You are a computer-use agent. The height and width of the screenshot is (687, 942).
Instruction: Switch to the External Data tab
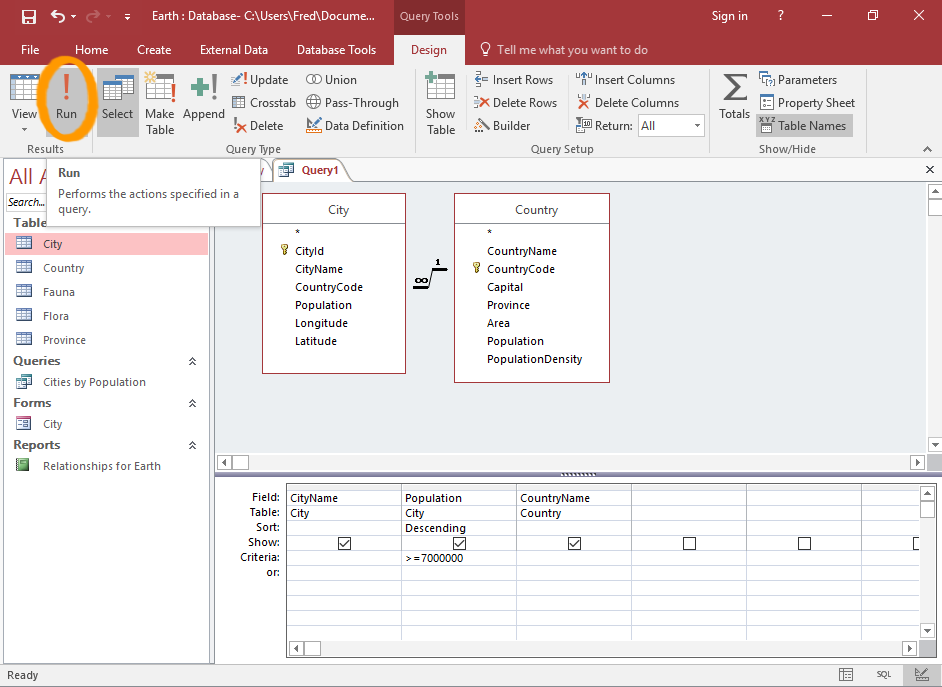(x=234, y=50)
